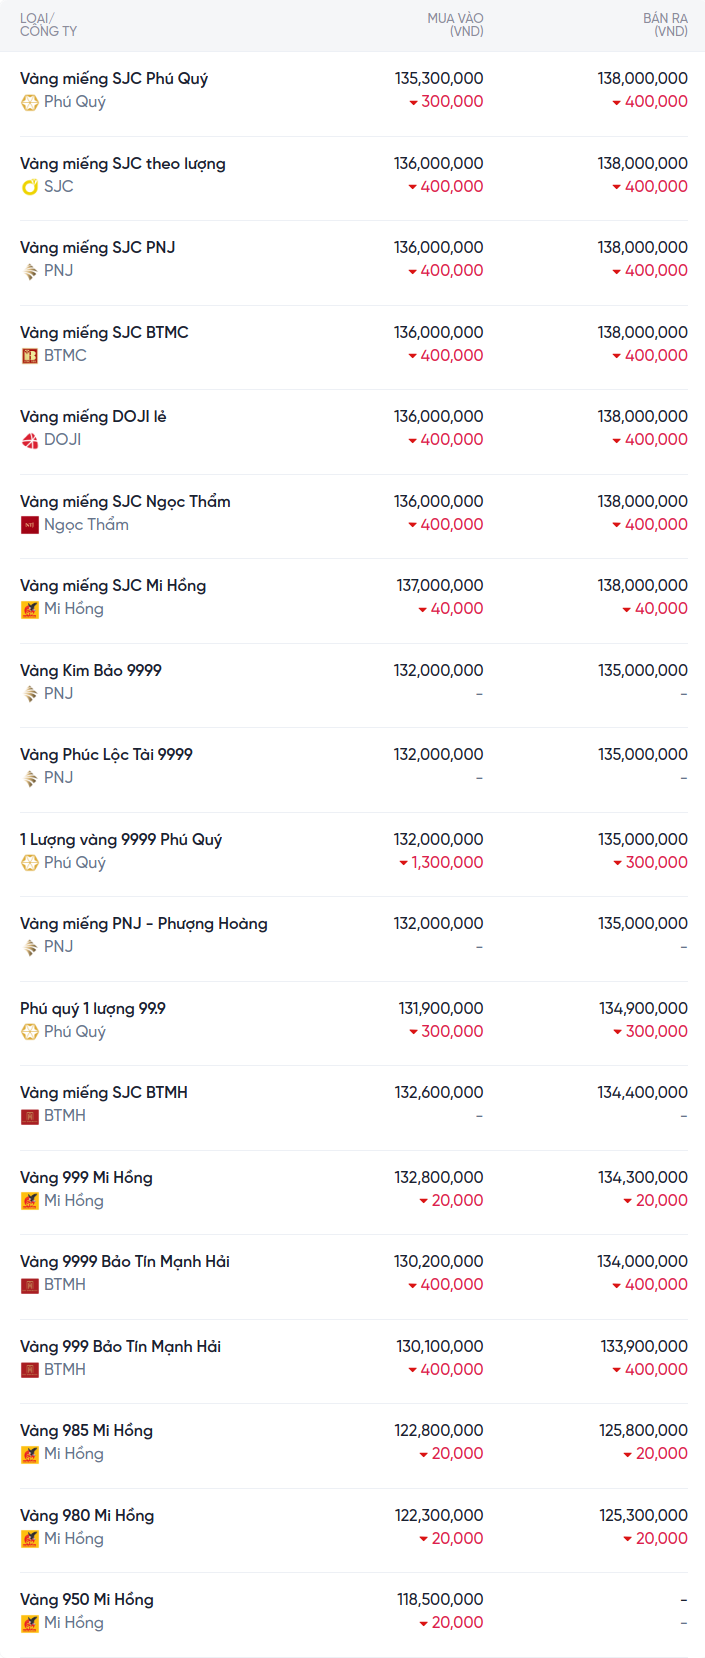Open the Vàng Phúc Lộc Tài 9999 entry
The width and height of the screenshot is (705, 1658).
point(106,755)
